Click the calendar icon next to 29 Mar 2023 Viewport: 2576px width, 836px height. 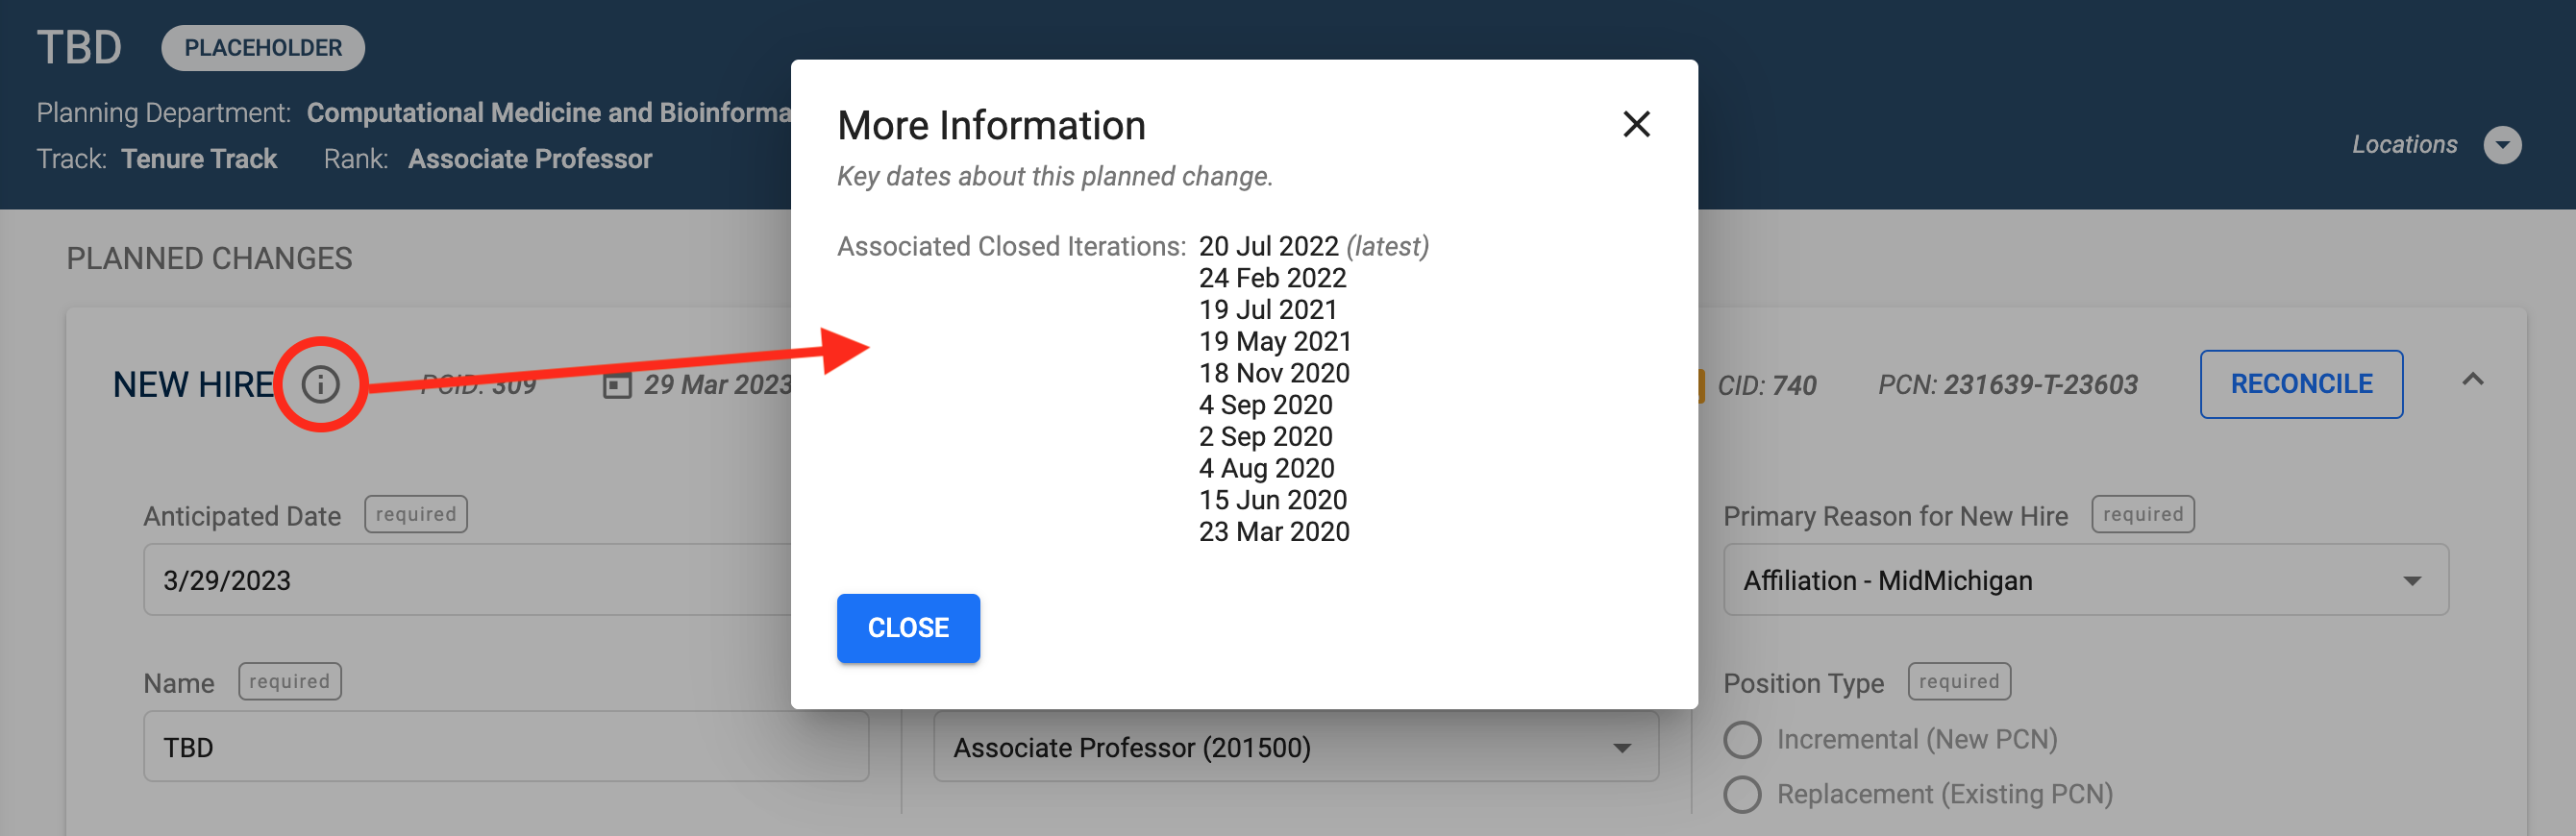[617, 385]
